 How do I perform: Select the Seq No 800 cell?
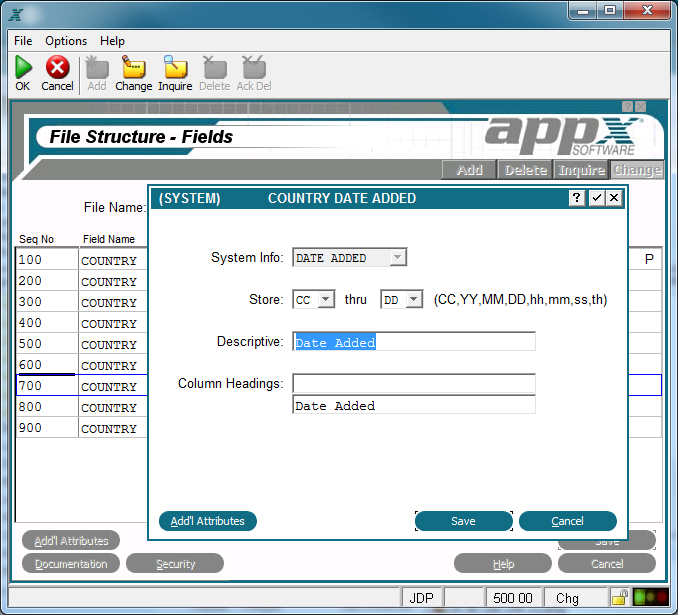(x=47, y=407)
